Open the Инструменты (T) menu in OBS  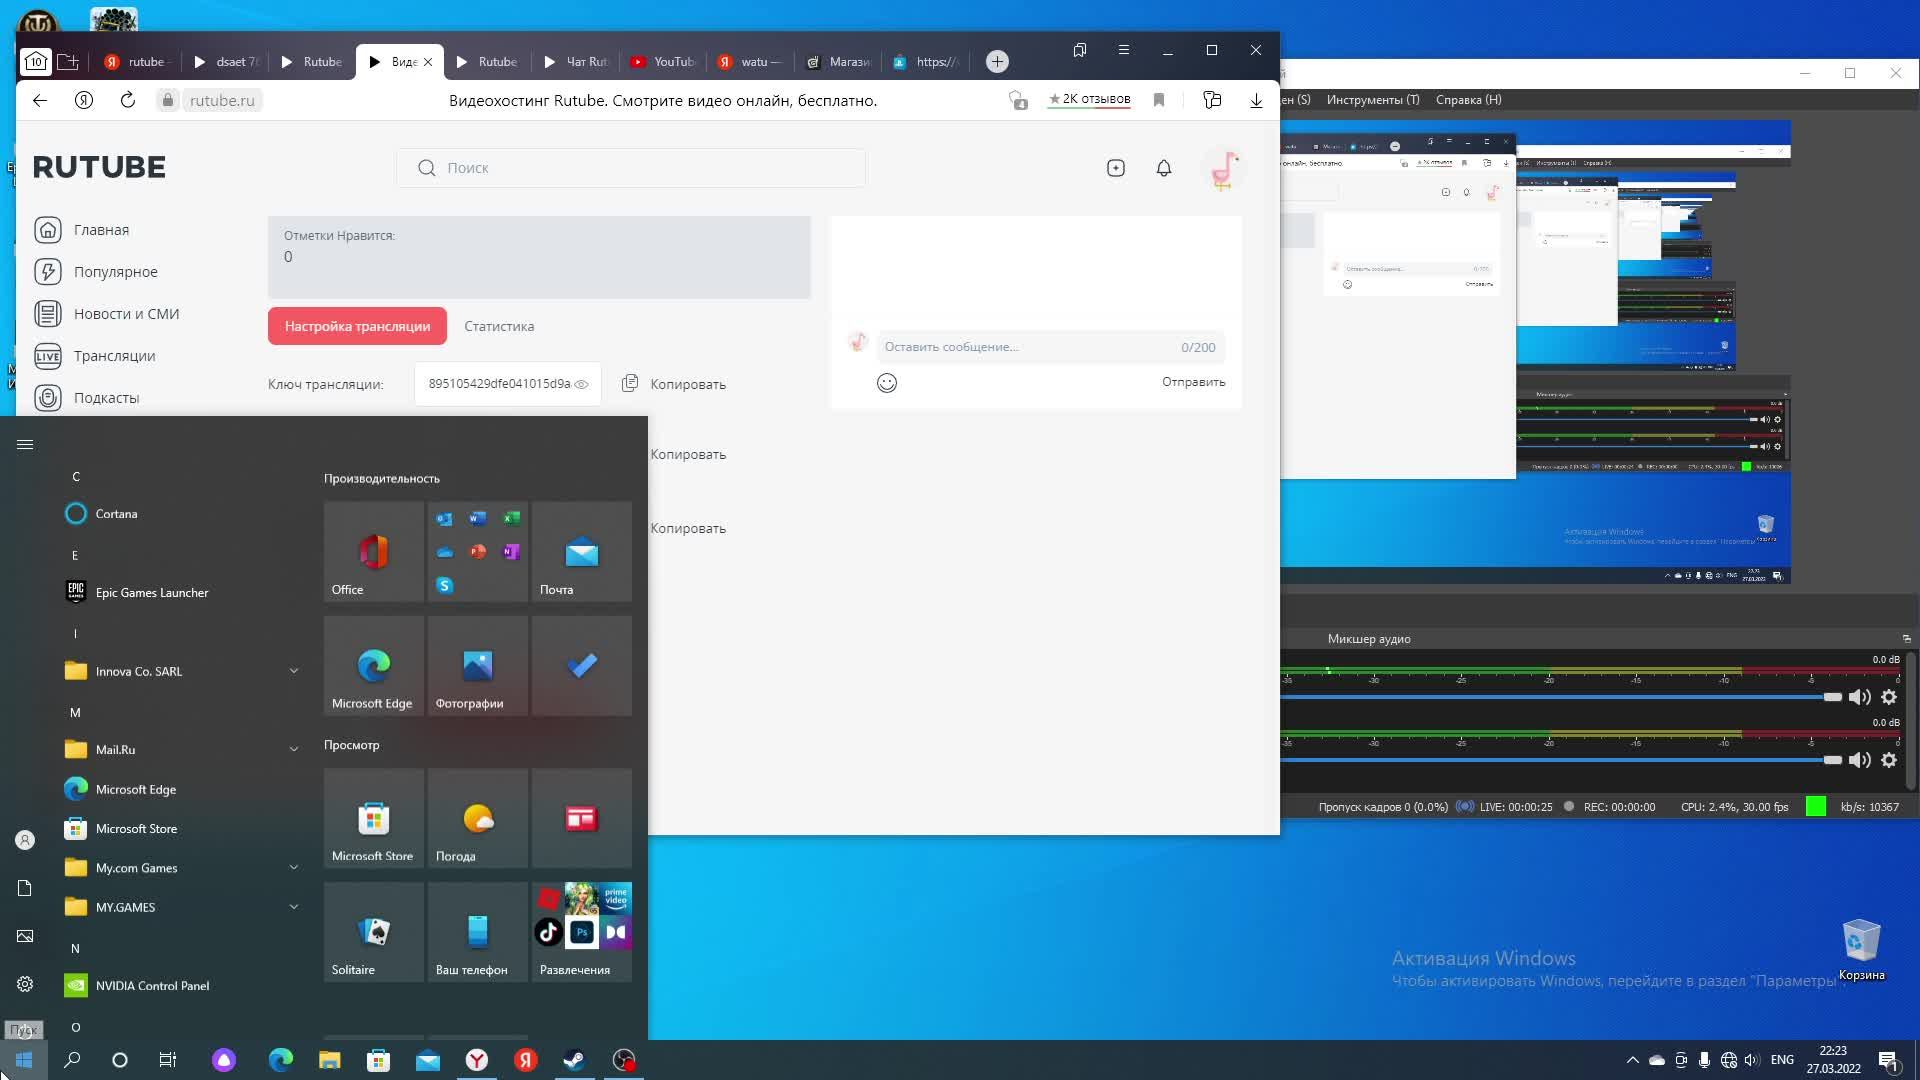(x=1372, y=100)
